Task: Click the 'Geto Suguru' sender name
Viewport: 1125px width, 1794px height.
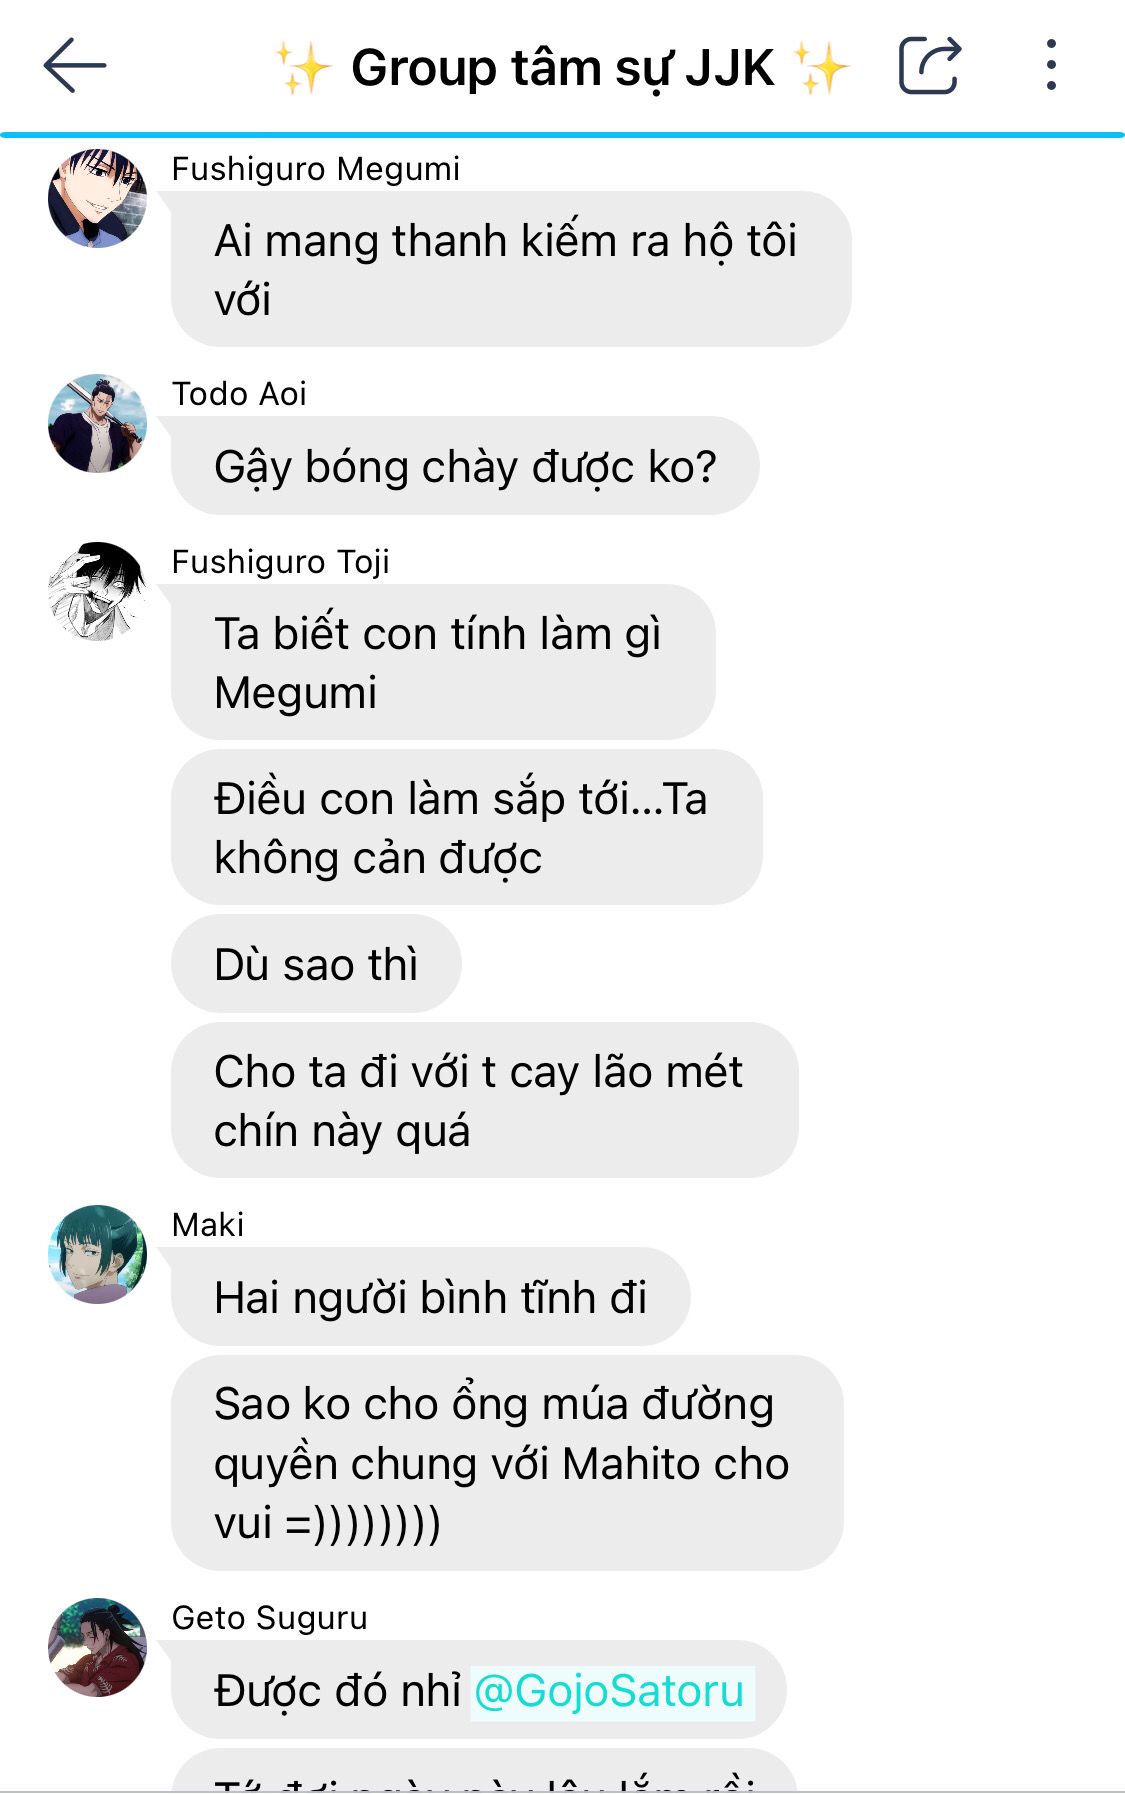Action: tap(270, 1618)
